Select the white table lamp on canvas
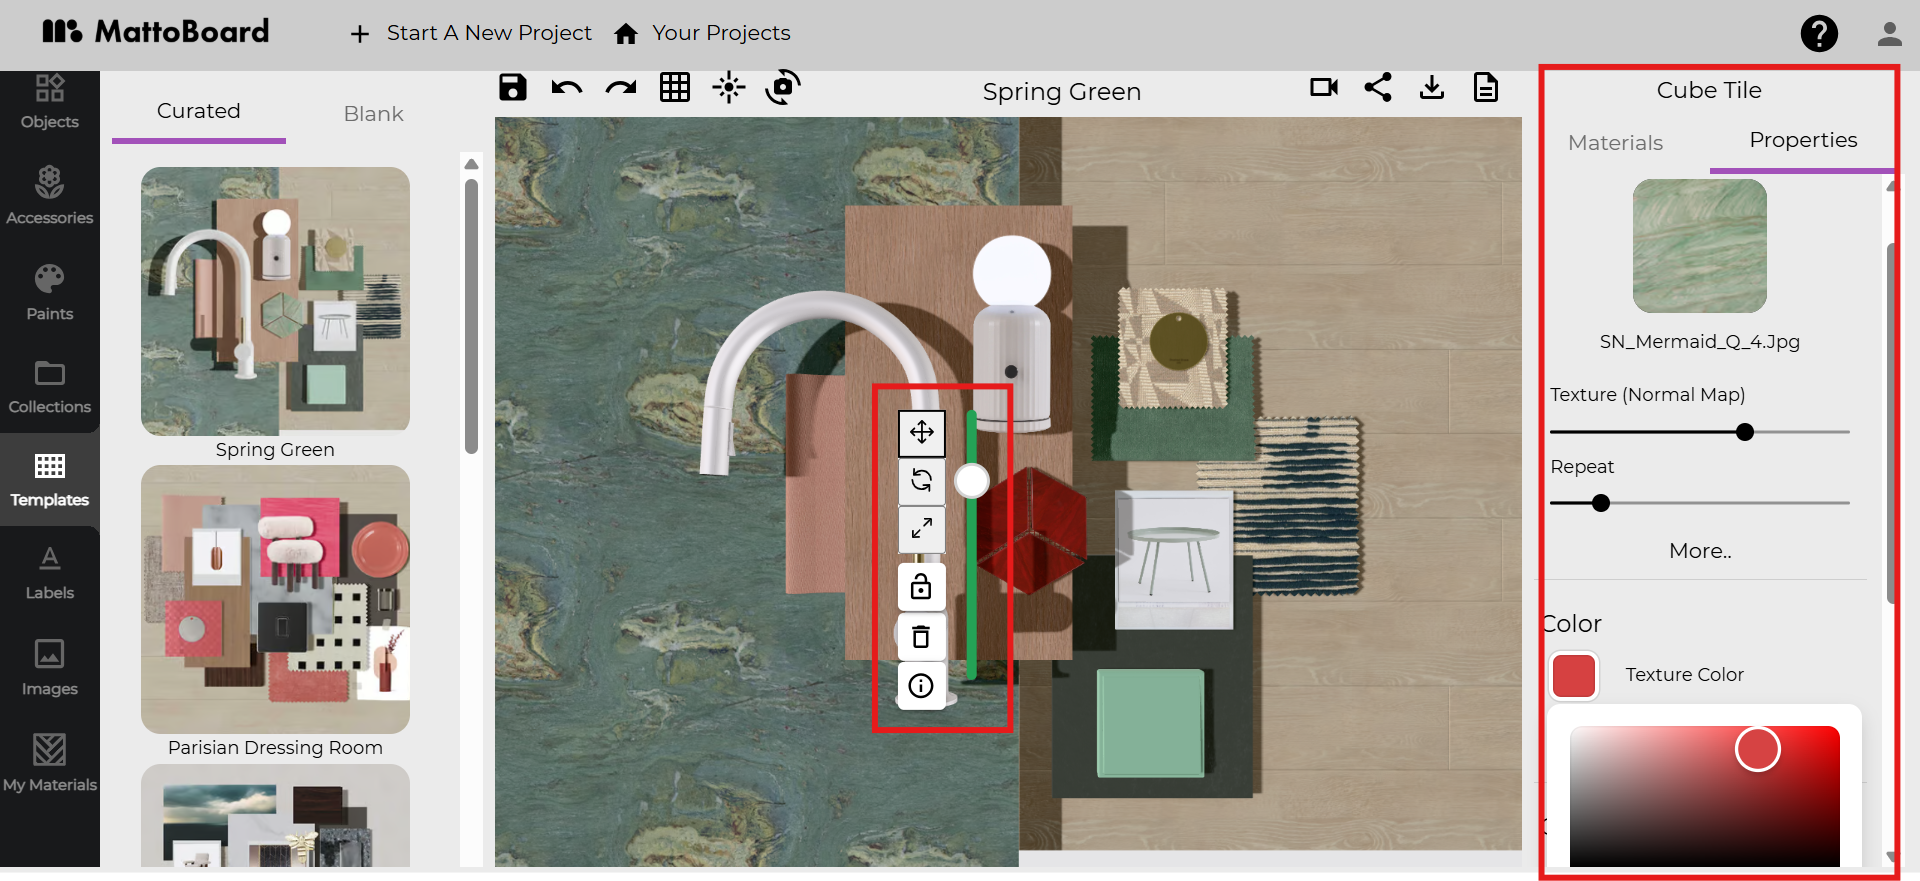1920x881 pixels. (x=1011, y=333)
